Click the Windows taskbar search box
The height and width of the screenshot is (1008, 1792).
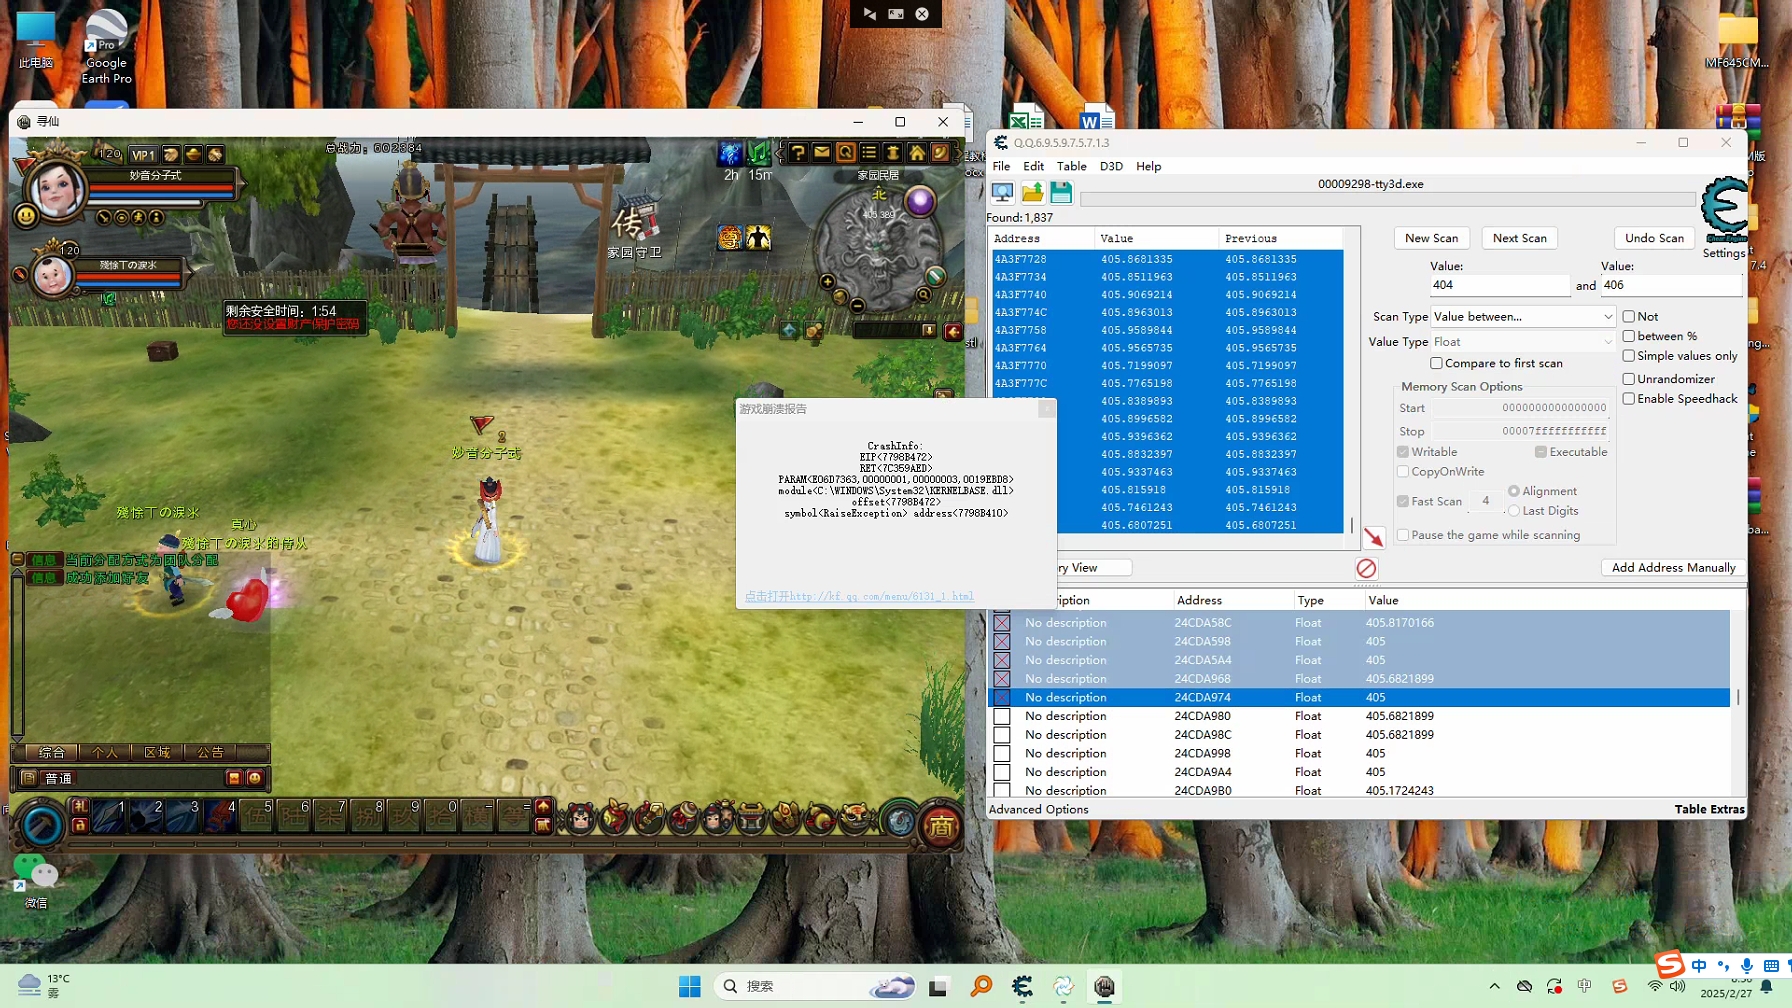click(815, 986)
